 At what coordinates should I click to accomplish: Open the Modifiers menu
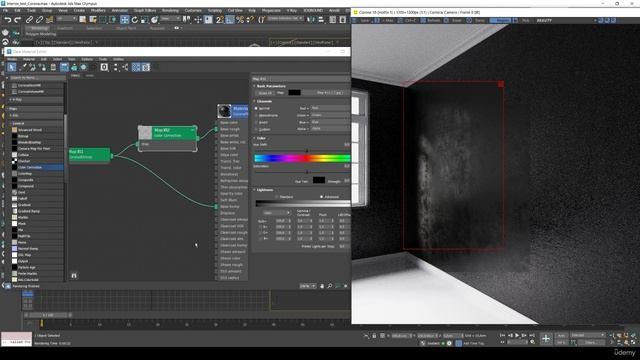(x=98, y=10)
